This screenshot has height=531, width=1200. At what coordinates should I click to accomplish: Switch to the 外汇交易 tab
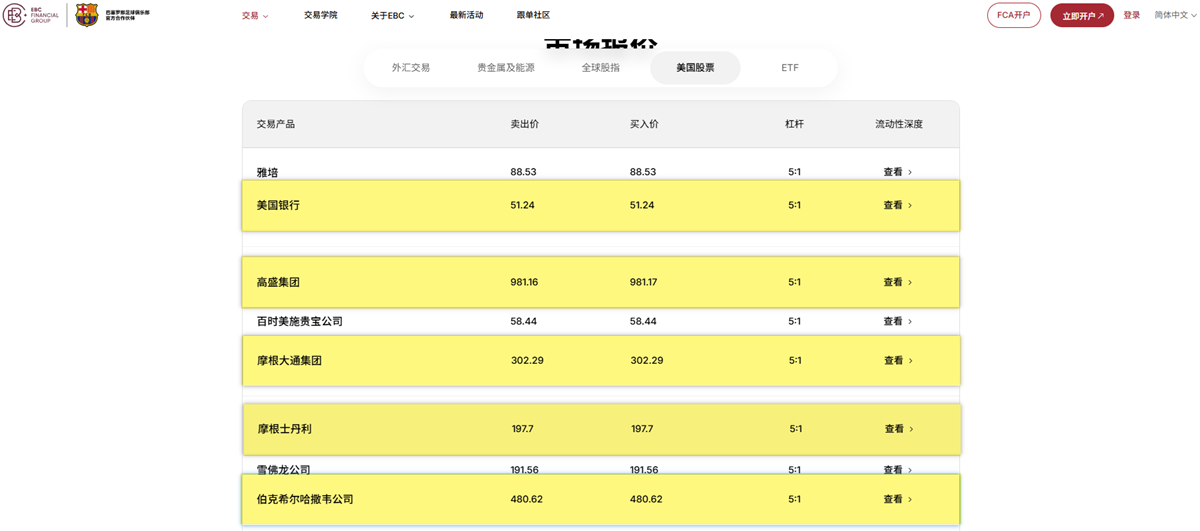click(x=411, y=68)
